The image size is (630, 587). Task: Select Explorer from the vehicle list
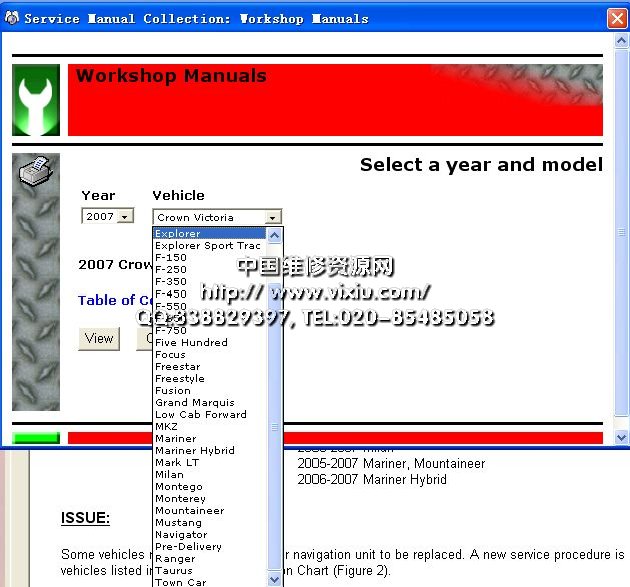(178, 234)
